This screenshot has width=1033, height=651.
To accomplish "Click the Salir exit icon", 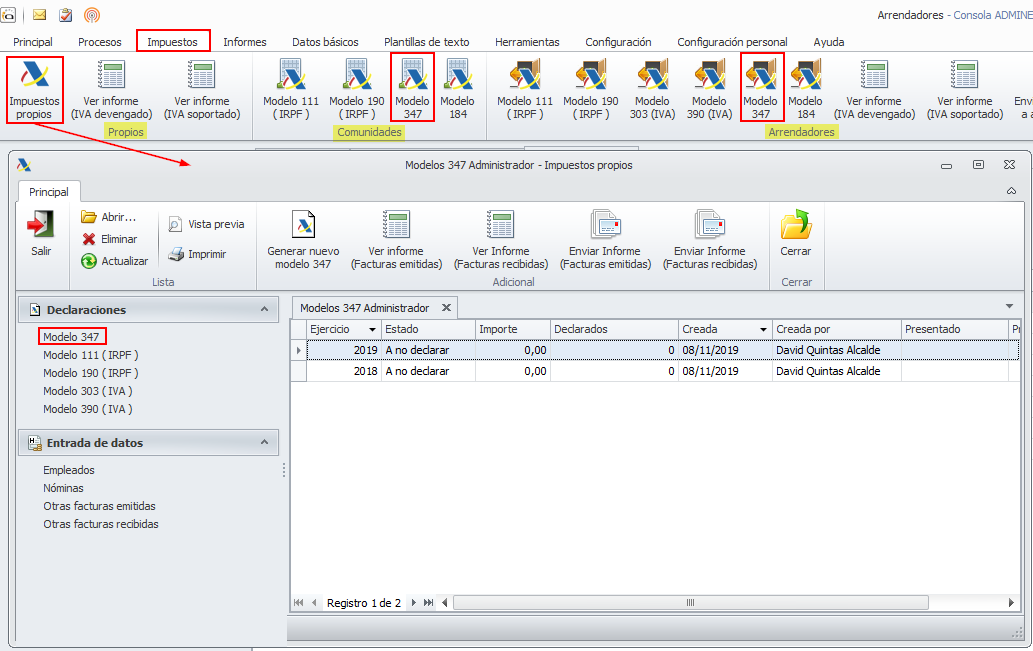I will 41,235.
